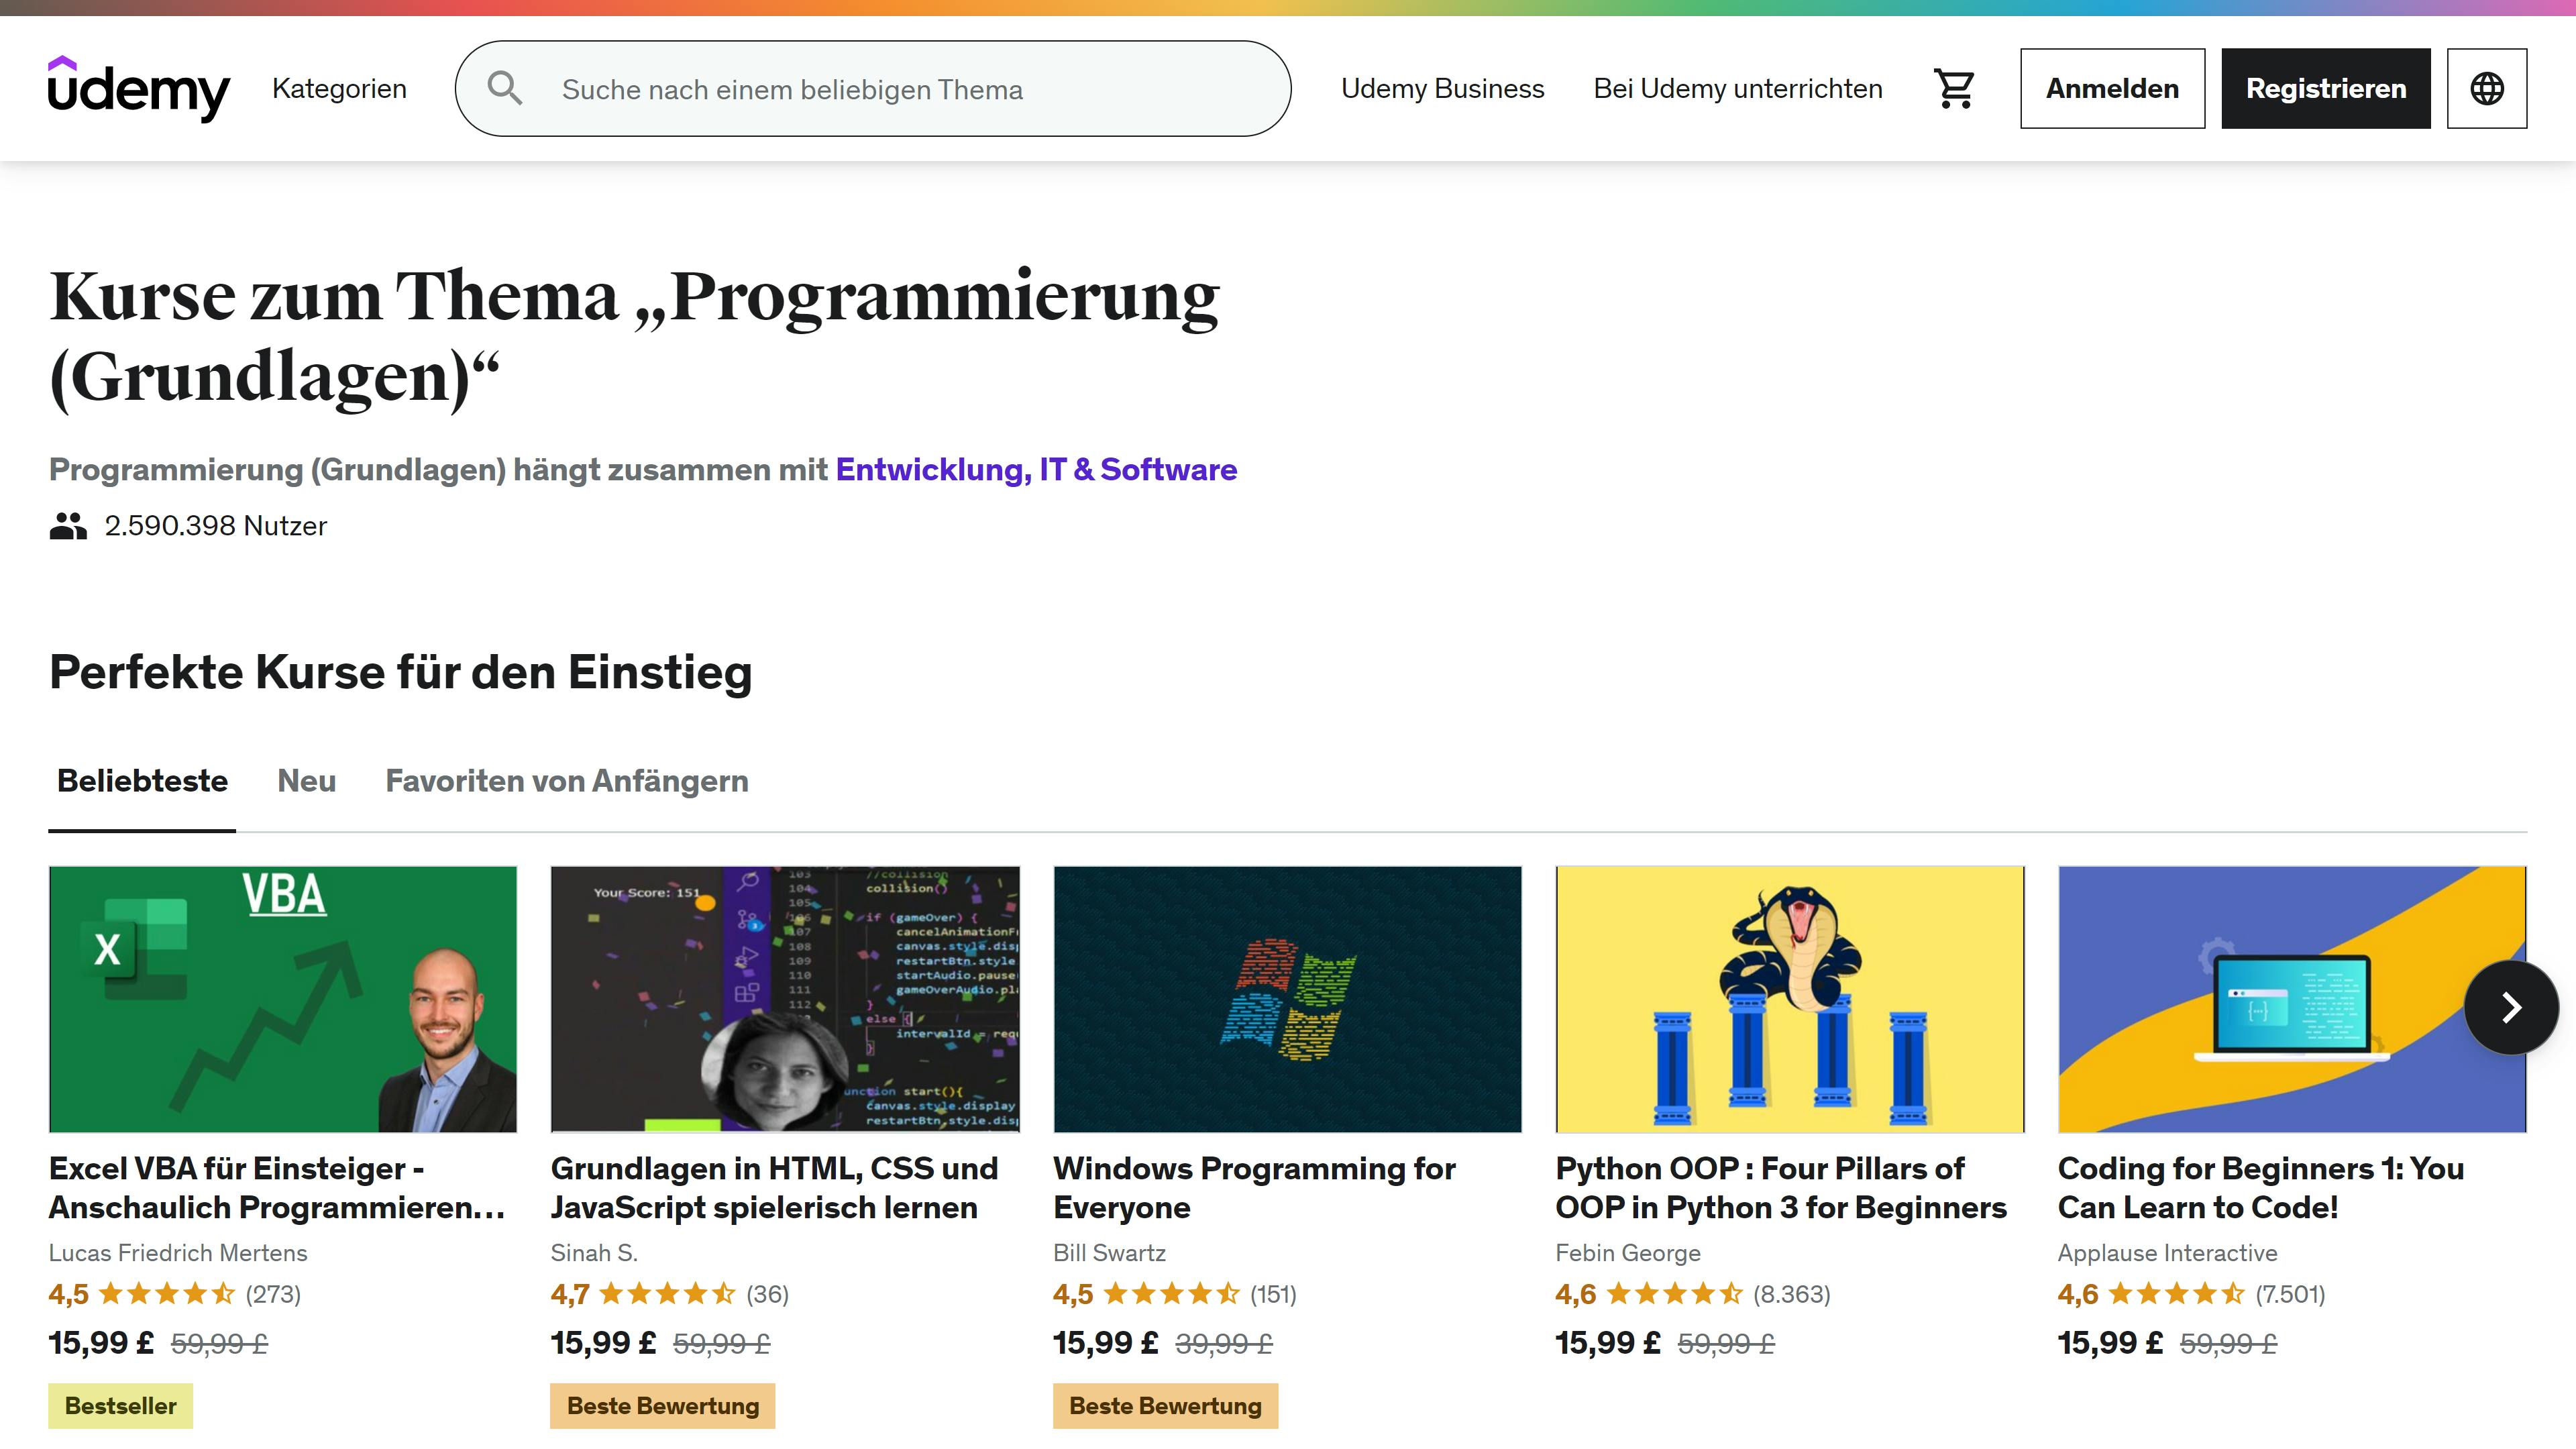Open HTML, CSS JavaScript course thumbnail
The image size is (2576, 1449).
[x=785, y=999]
